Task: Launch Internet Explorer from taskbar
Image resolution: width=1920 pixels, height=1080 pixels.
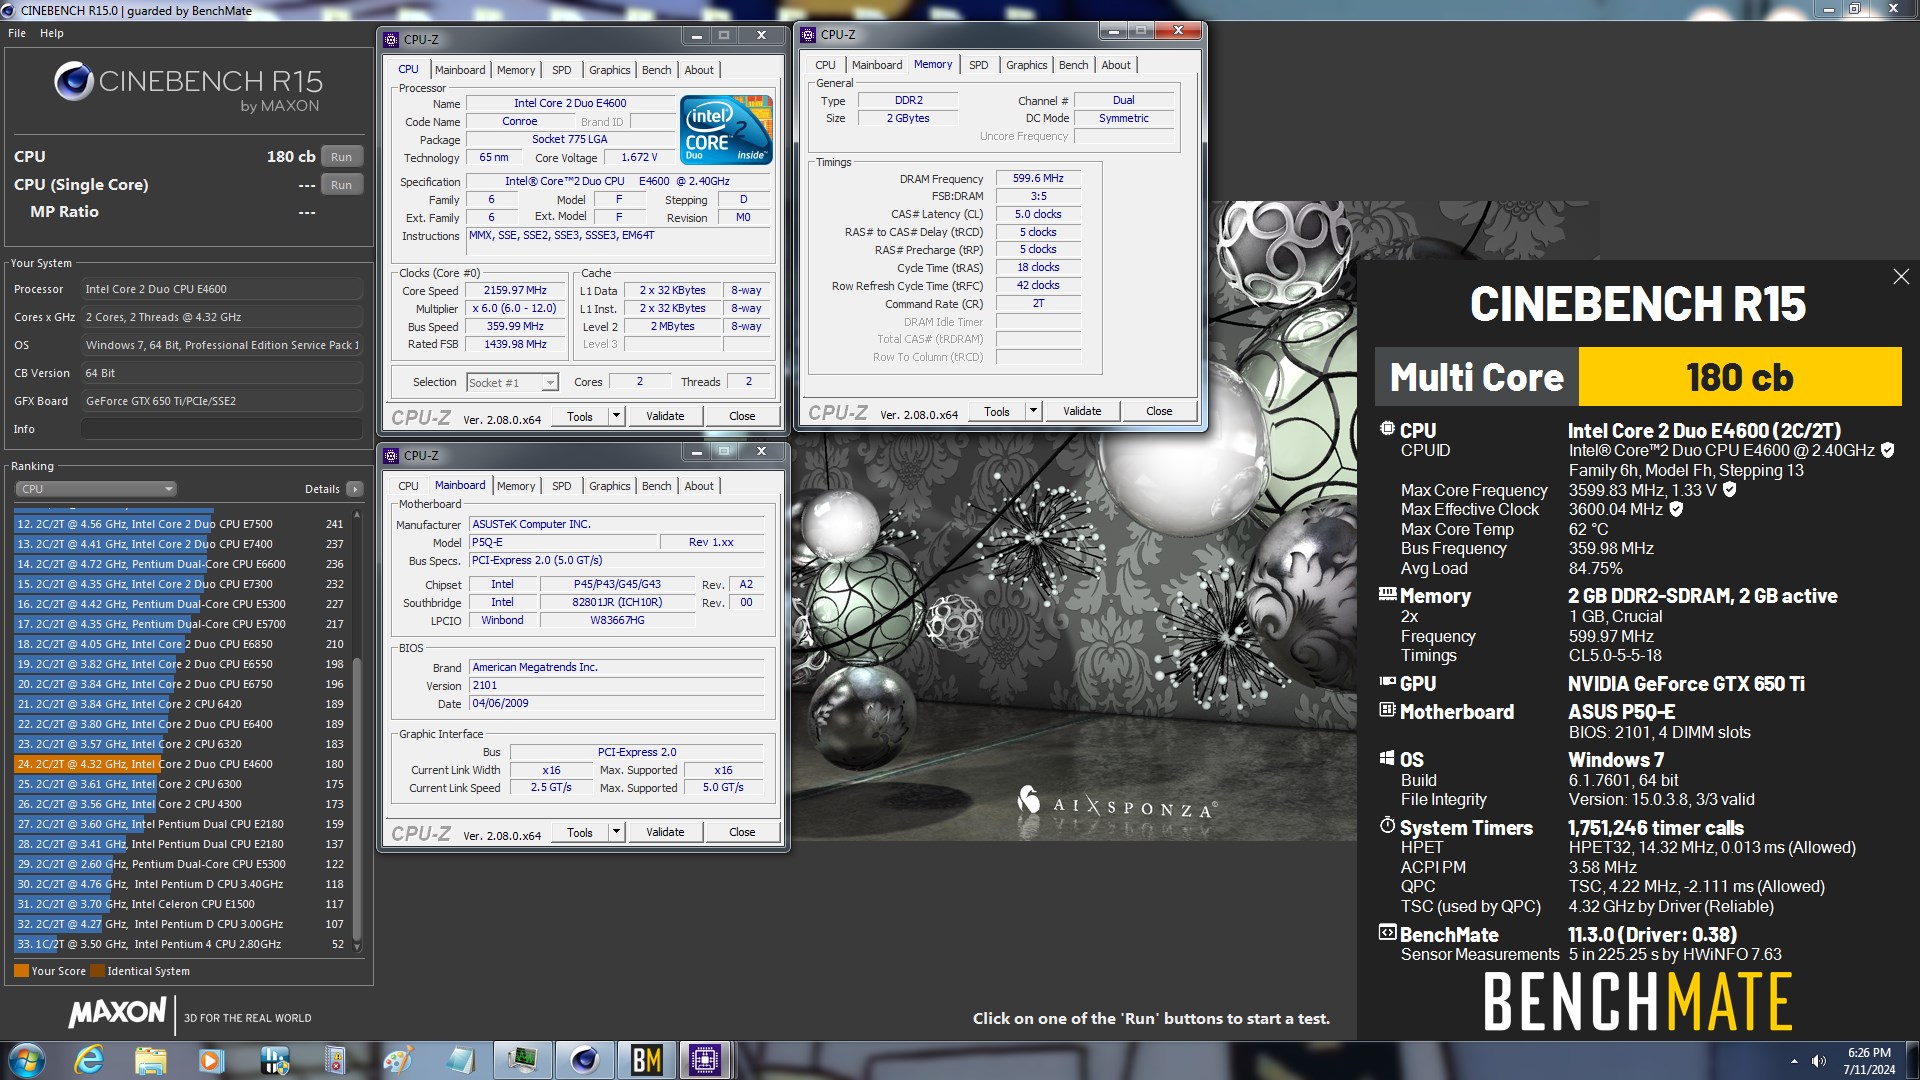Action: [x=89, y=1060]
